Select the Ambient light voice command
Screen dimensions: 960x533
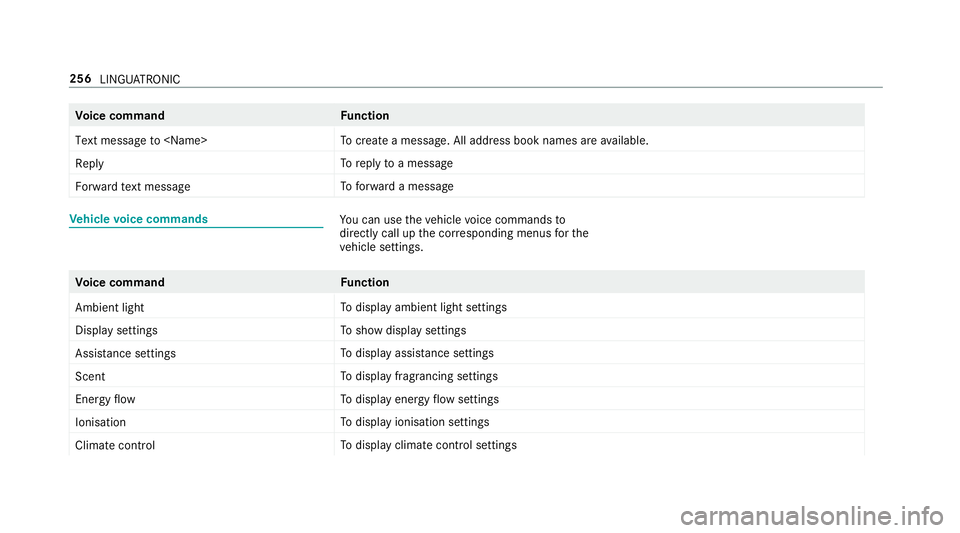tap(110, 307)
